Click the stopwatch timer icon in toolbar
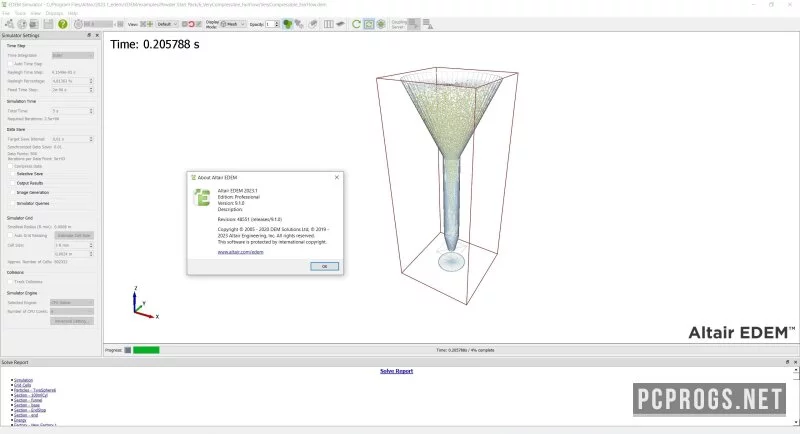The width and height of the screenshot is (800, 434). 78,24
